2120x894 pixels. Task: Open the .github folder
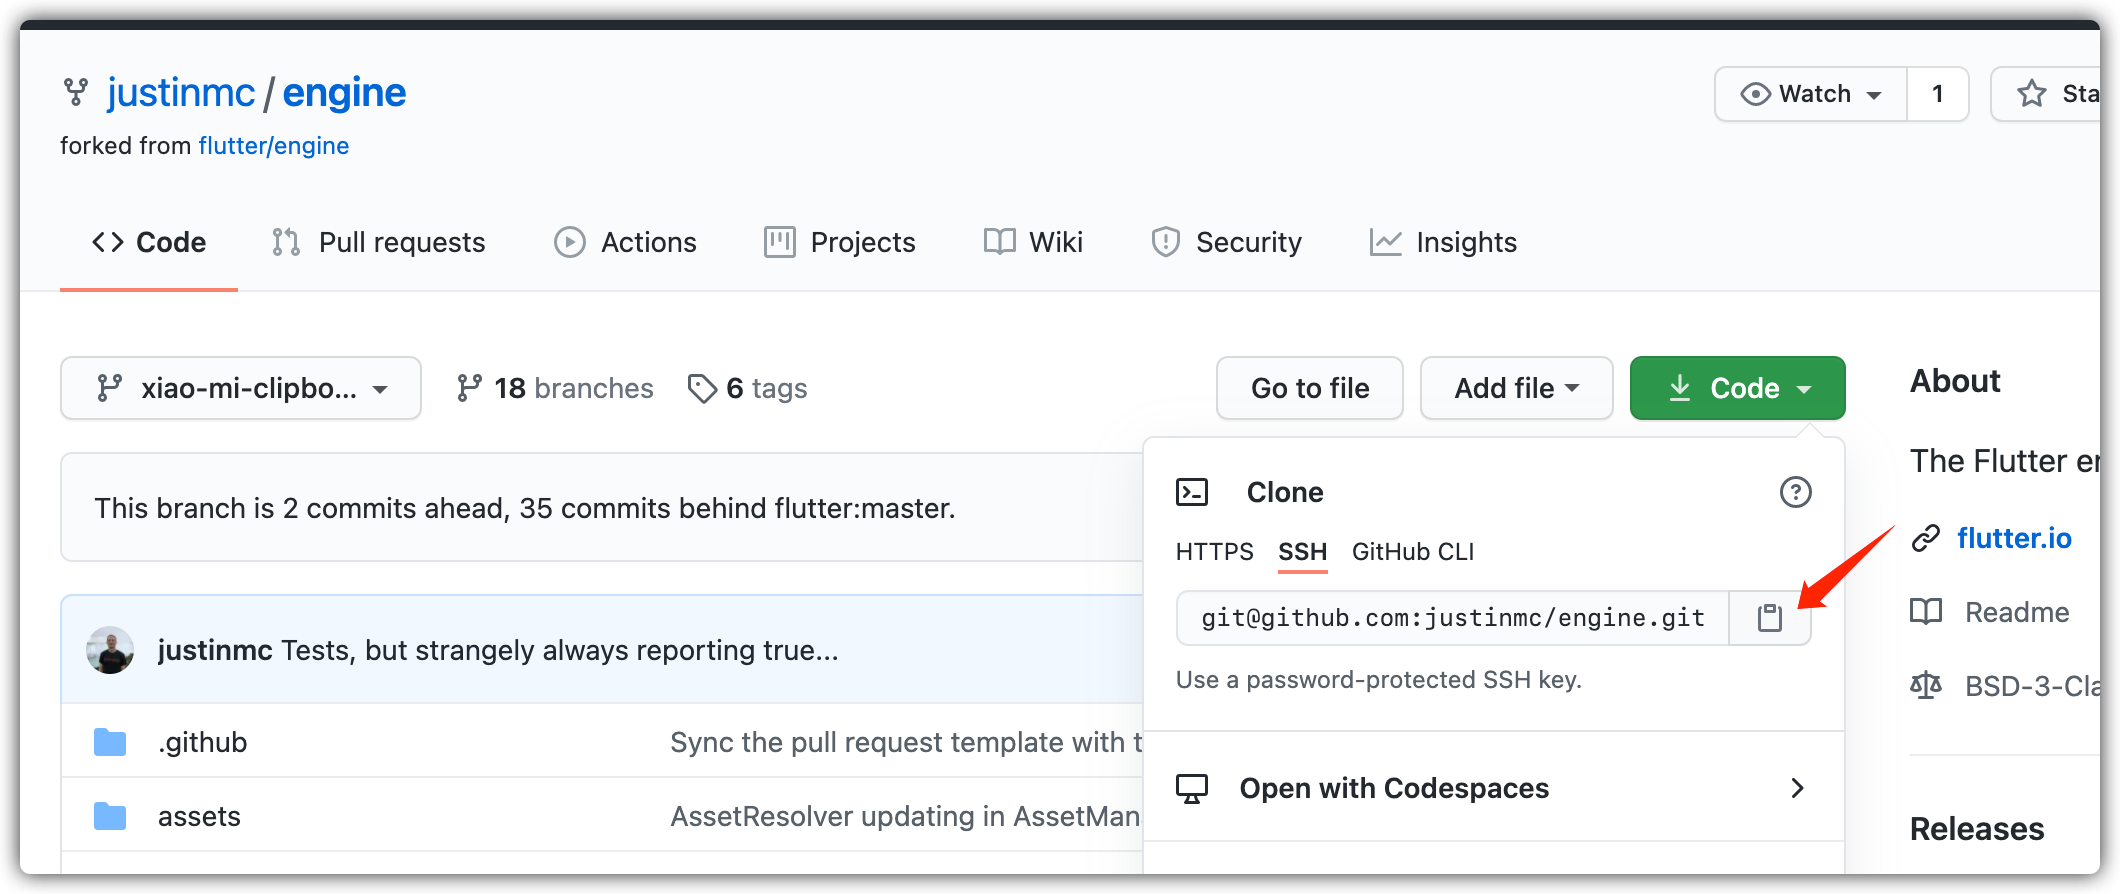click(202, 742)
